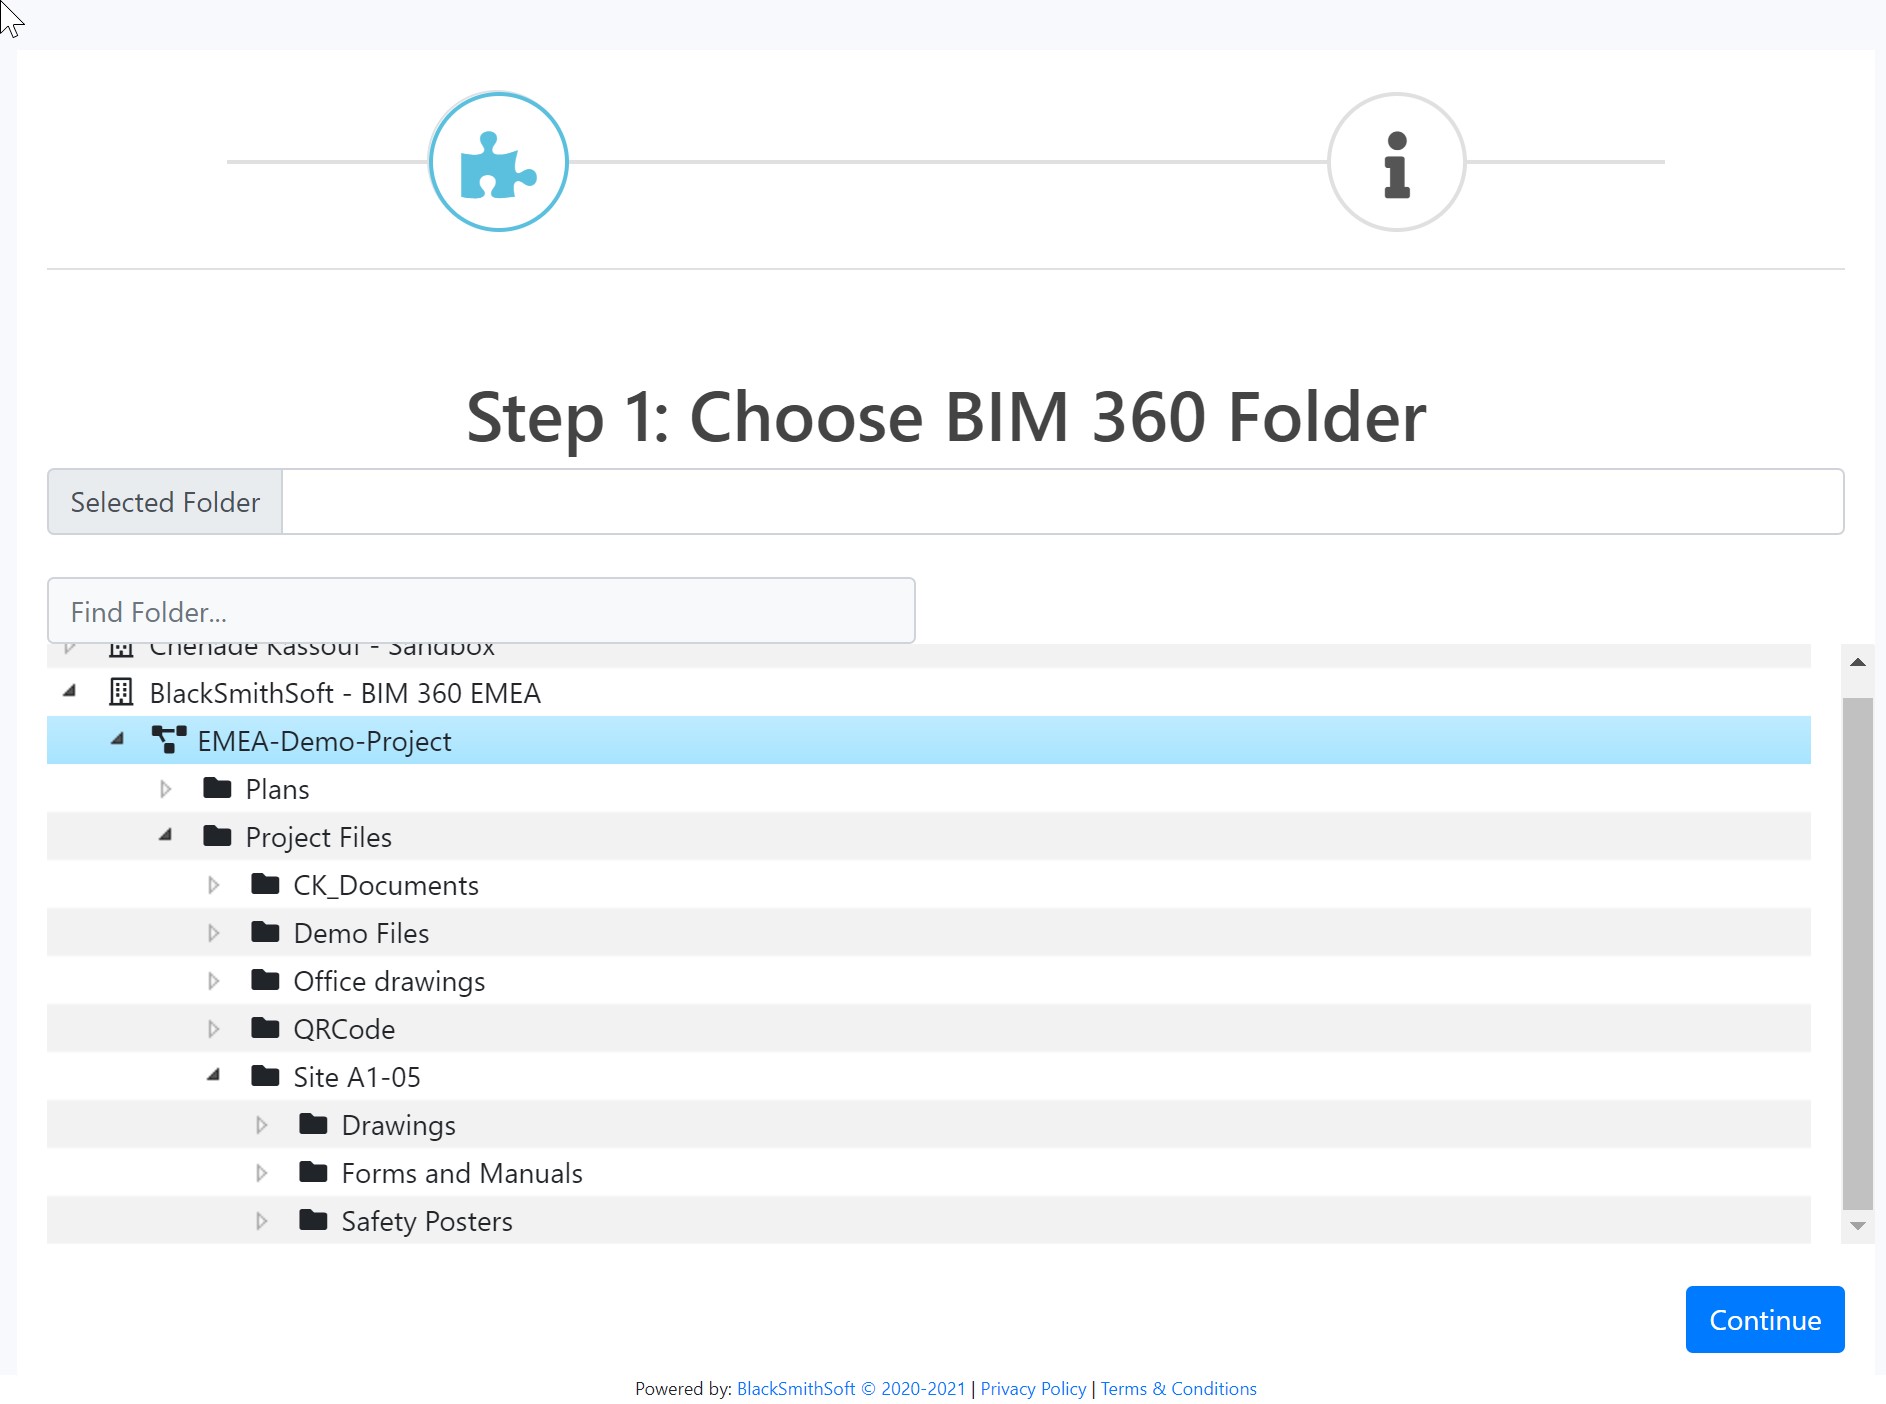Screen dimensions: 1886x1404
Task: Click the CK_Documents folder icon
Action: [x=265, y=884]
